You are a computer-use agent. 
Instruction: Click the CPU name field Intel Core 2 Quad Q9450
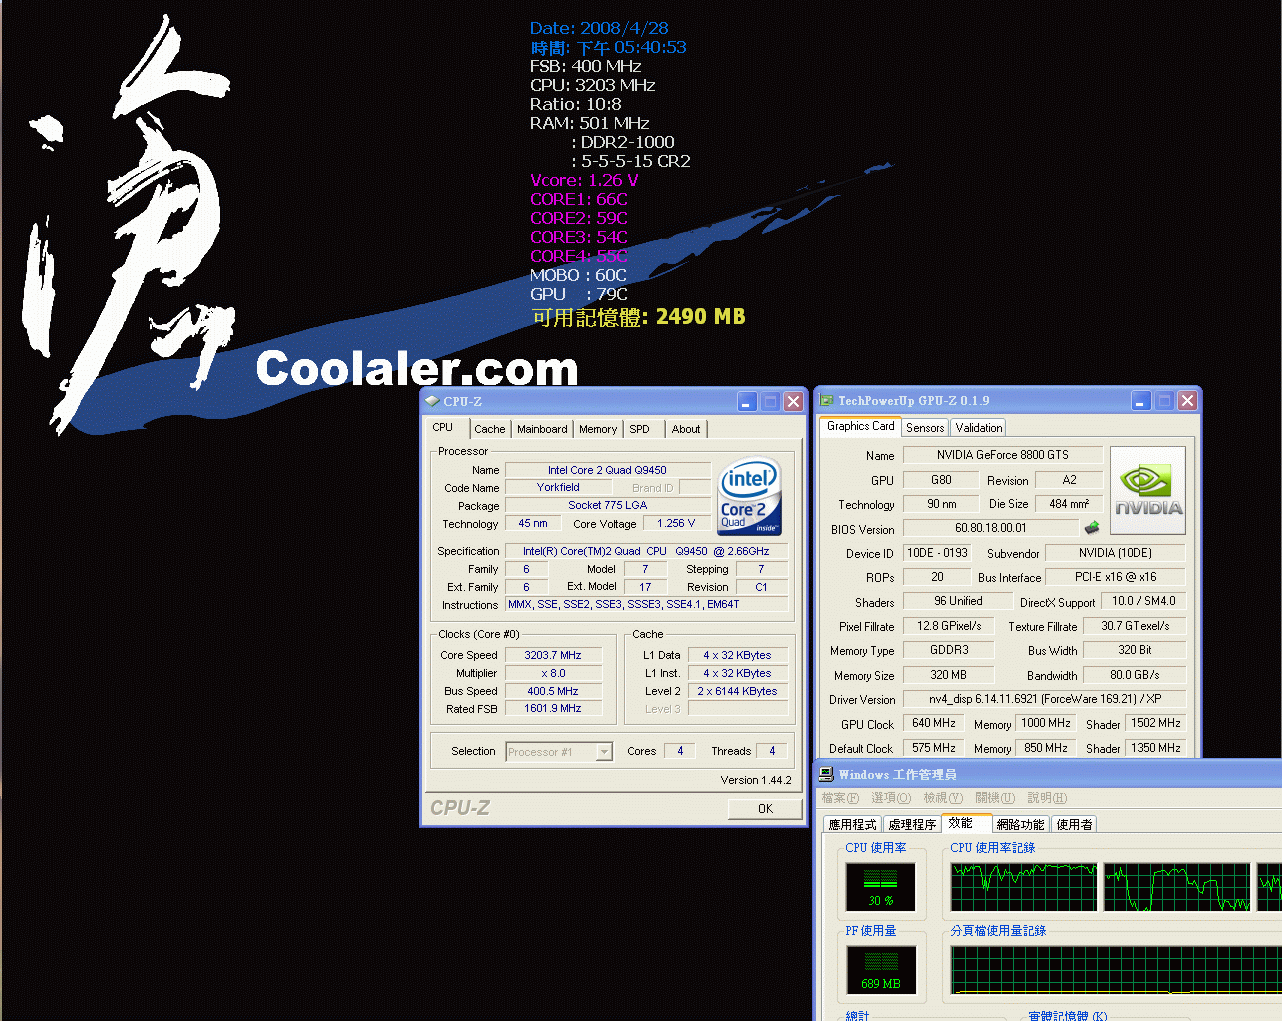[x=607, y=470]
